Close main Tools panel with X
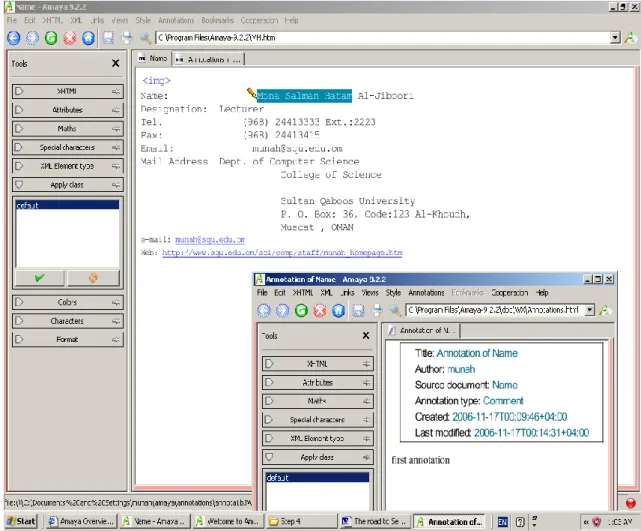Screen dimensions: 641x531 (116, 63)
